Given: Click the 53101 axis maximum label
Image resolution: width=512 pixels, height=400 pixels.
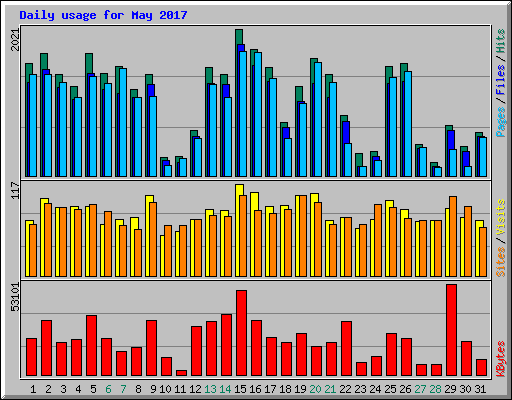Looking at the screenshot, I should (15, 297).
